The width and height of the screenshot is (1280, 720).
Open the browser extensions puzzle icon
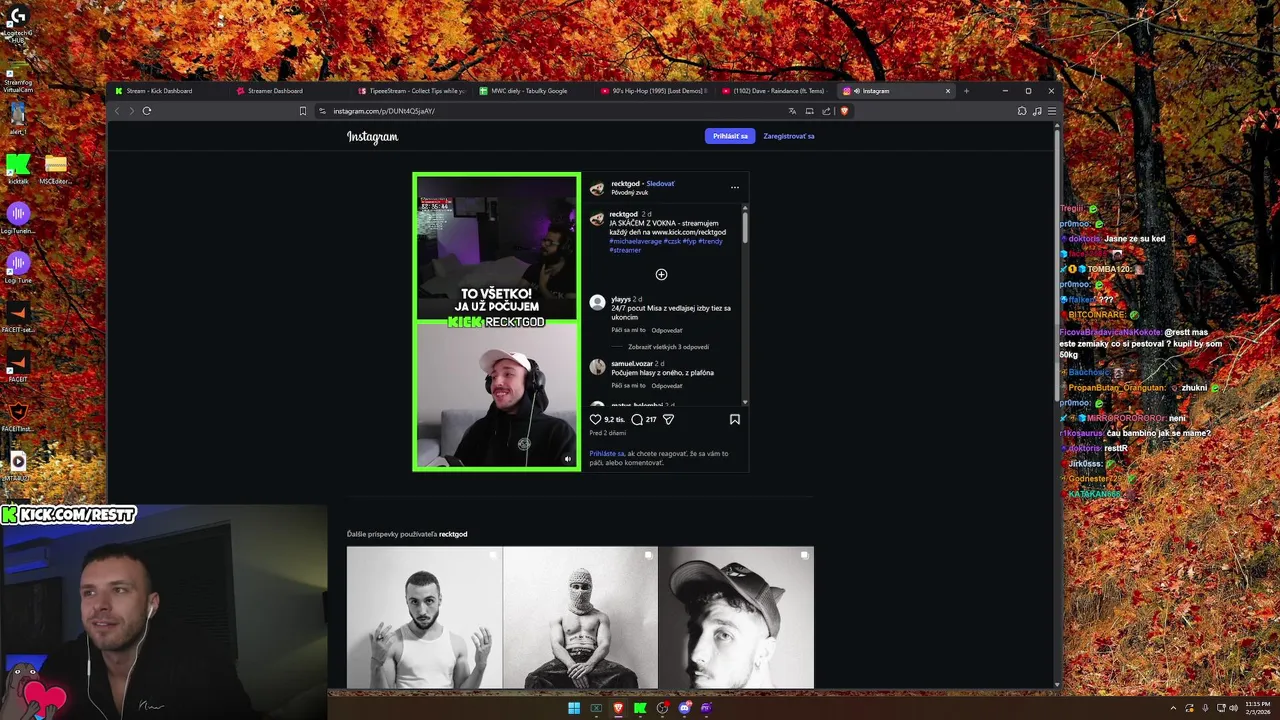click(1022, 111)
